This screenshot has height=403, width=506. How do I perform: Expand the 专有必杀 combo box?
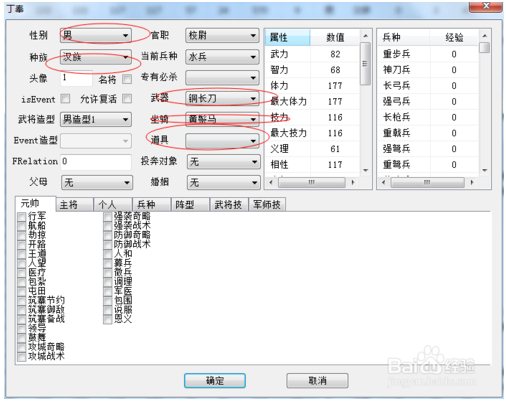(222, 78)
